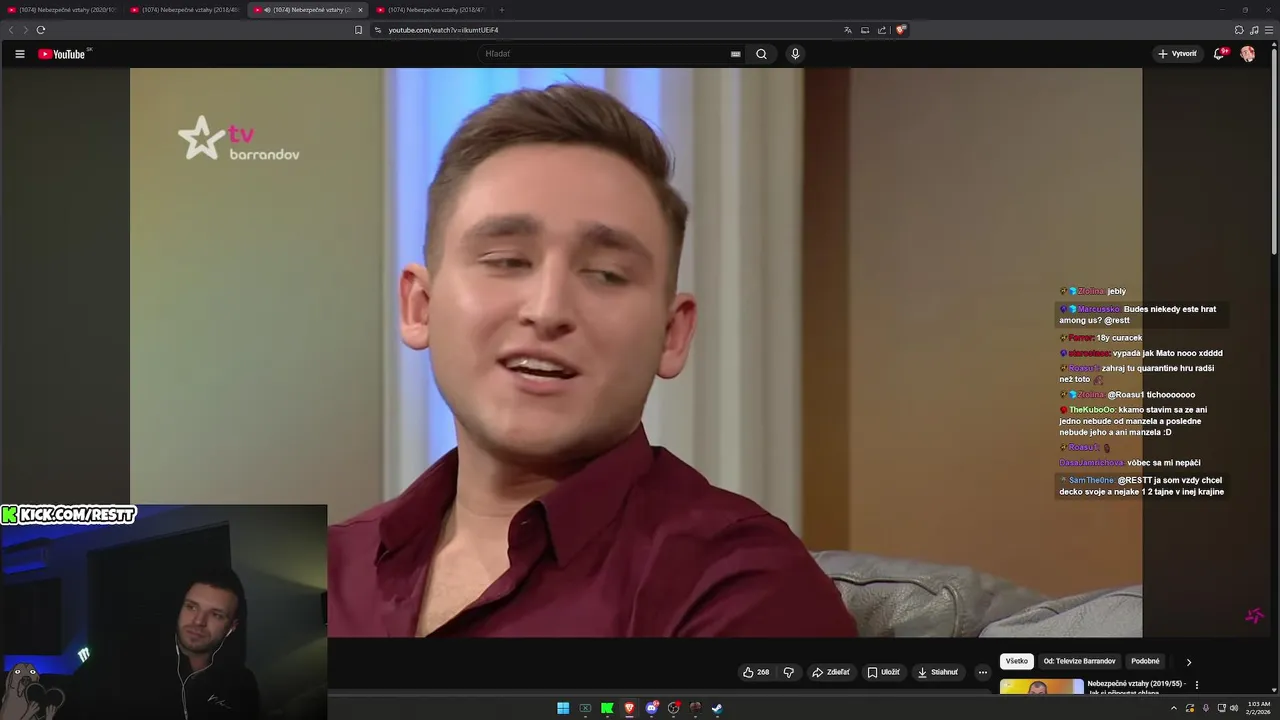Screen dimensions: 1280x720
Task: Open the on-screen keyboard in search box
Action: point(736,54)
